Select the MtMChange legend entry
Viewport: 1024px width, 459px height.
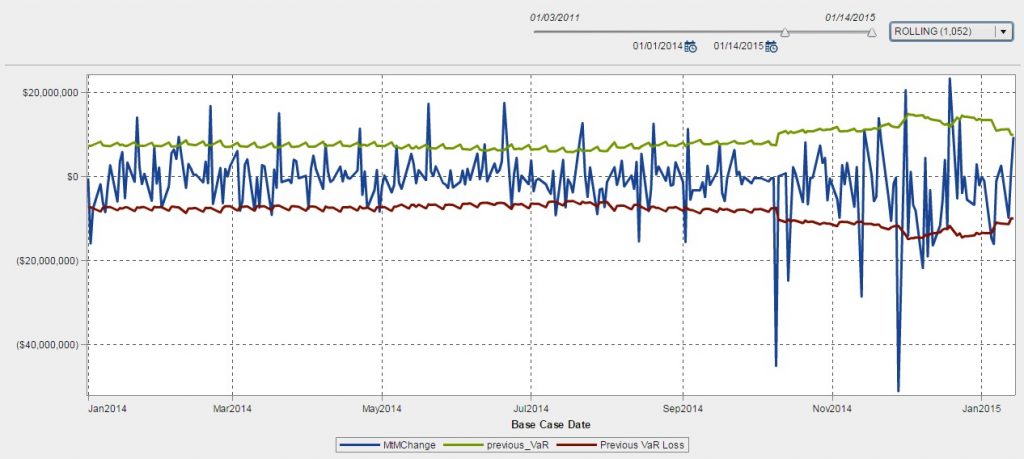pyautogui.click(x=390, y=445)
